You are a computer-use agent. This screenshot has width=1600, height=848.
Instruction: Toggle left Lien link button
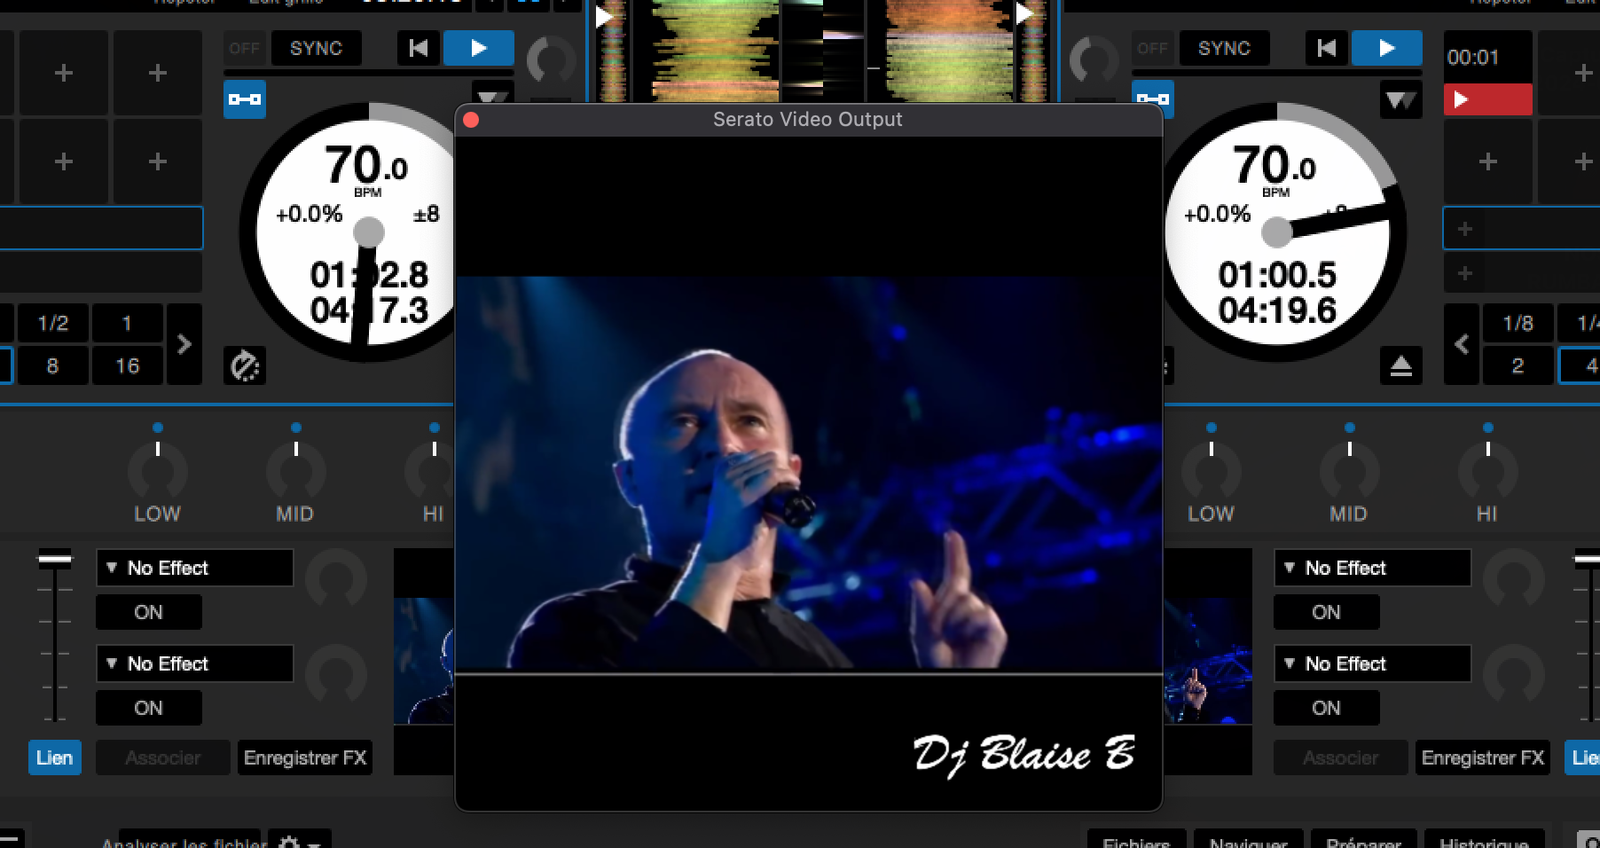point(55,758)
